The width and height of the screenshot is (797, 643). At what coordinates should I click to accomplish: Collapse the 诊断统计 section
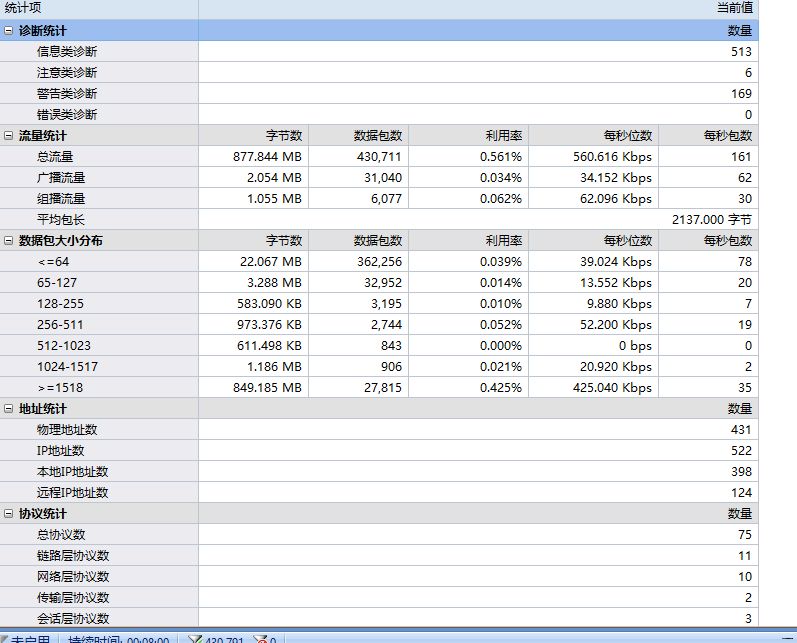pos(8,30)
